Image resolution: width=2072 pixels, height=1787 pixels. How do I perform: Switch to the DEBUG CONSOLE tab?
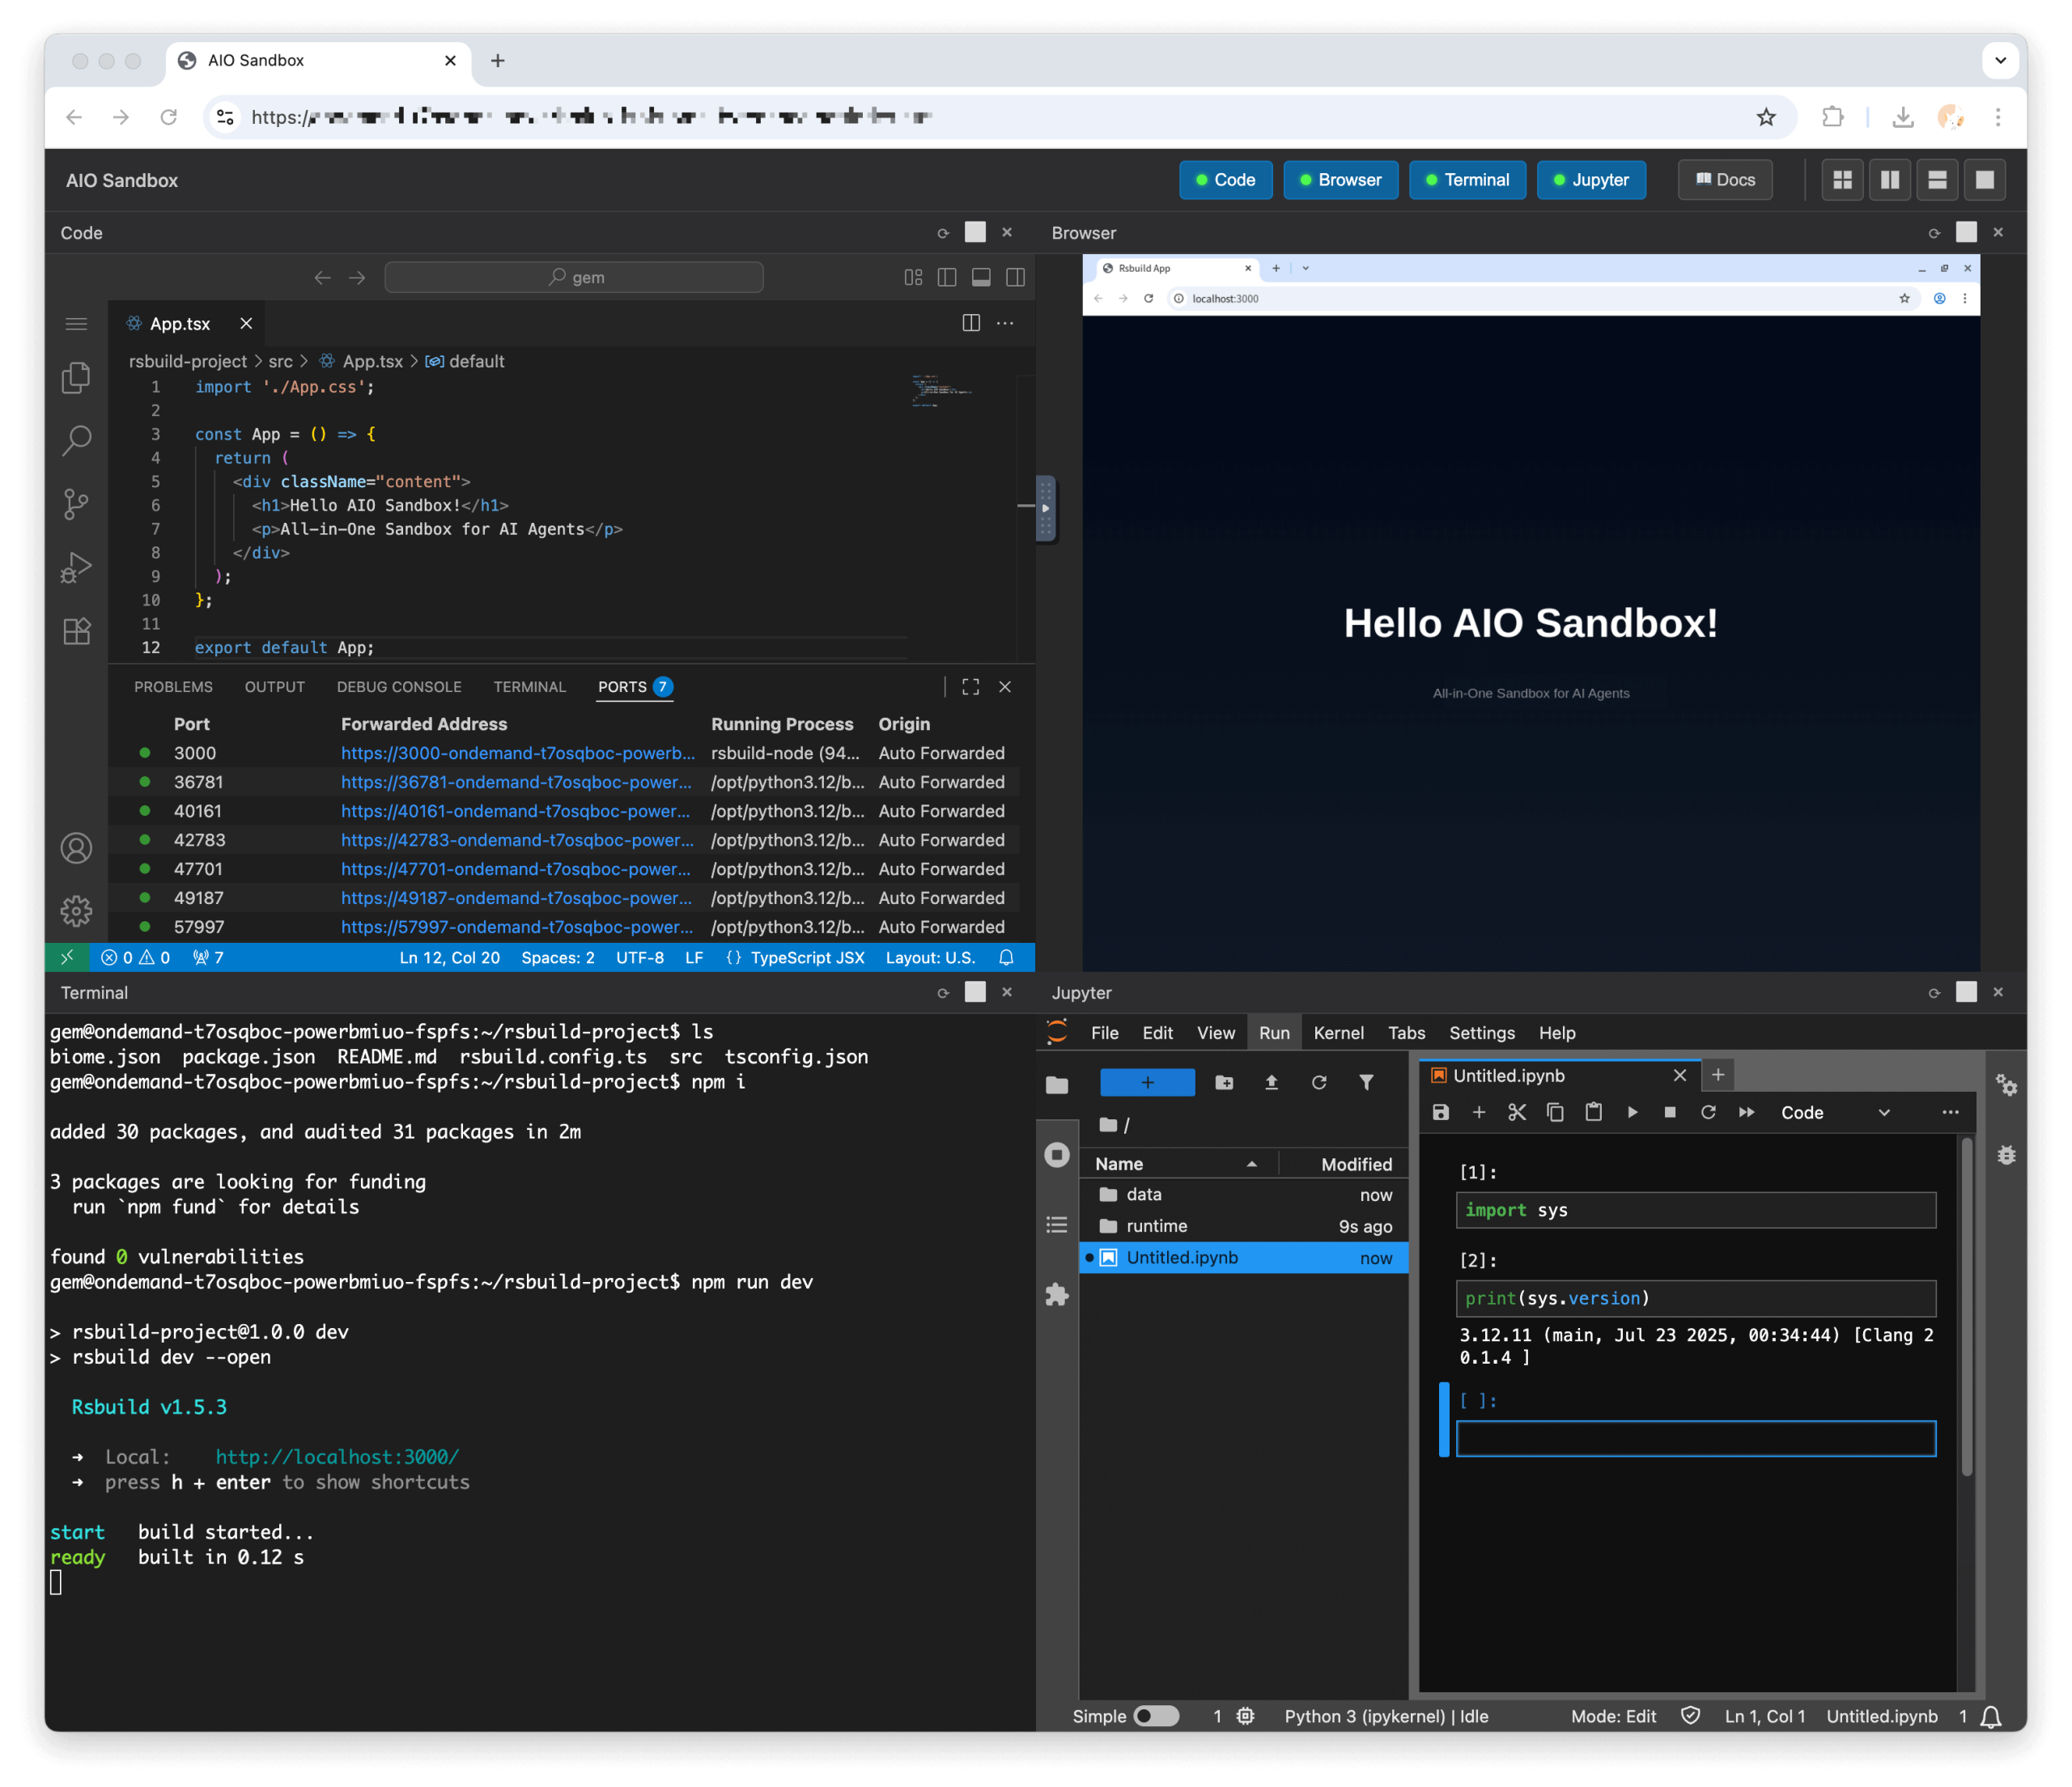point(399,687)
